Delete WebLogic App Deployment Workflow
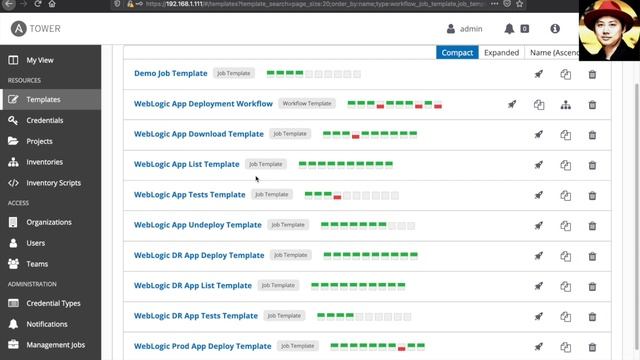This screenshot has width=640, height=360. coord(592,104)
